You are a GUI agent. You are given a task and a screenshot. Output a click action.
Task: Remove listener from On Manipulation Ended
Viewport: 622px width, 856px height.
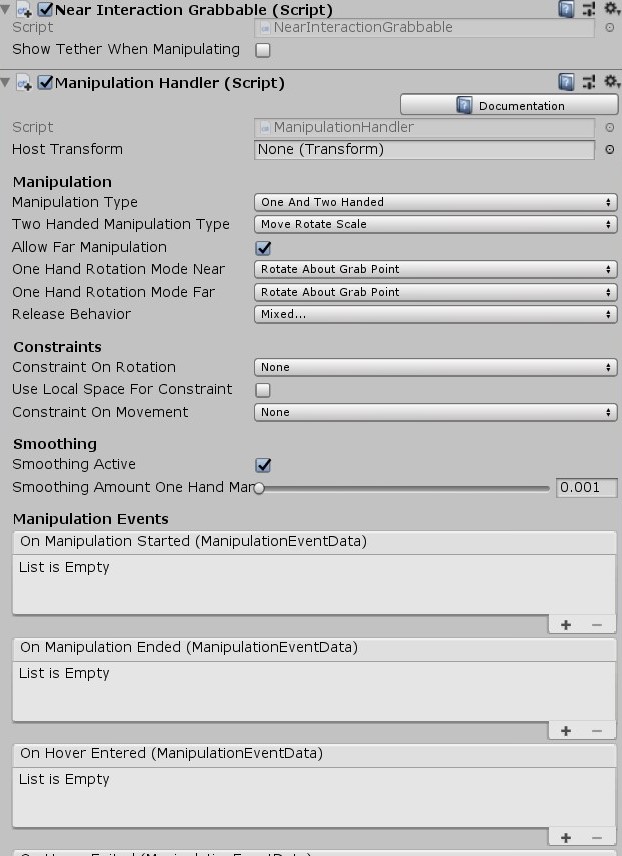(x=596, y=731)
